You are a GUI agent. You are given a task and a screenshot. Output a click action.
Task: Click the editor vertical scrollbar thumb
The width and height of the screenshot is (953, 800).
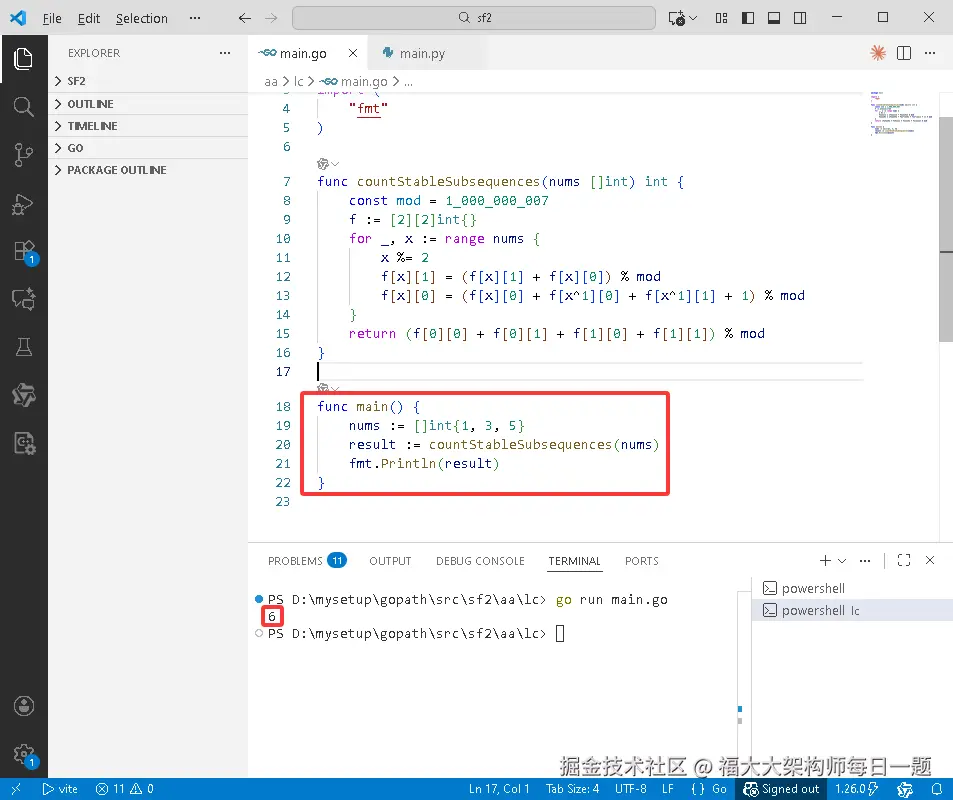click(946, 230)
